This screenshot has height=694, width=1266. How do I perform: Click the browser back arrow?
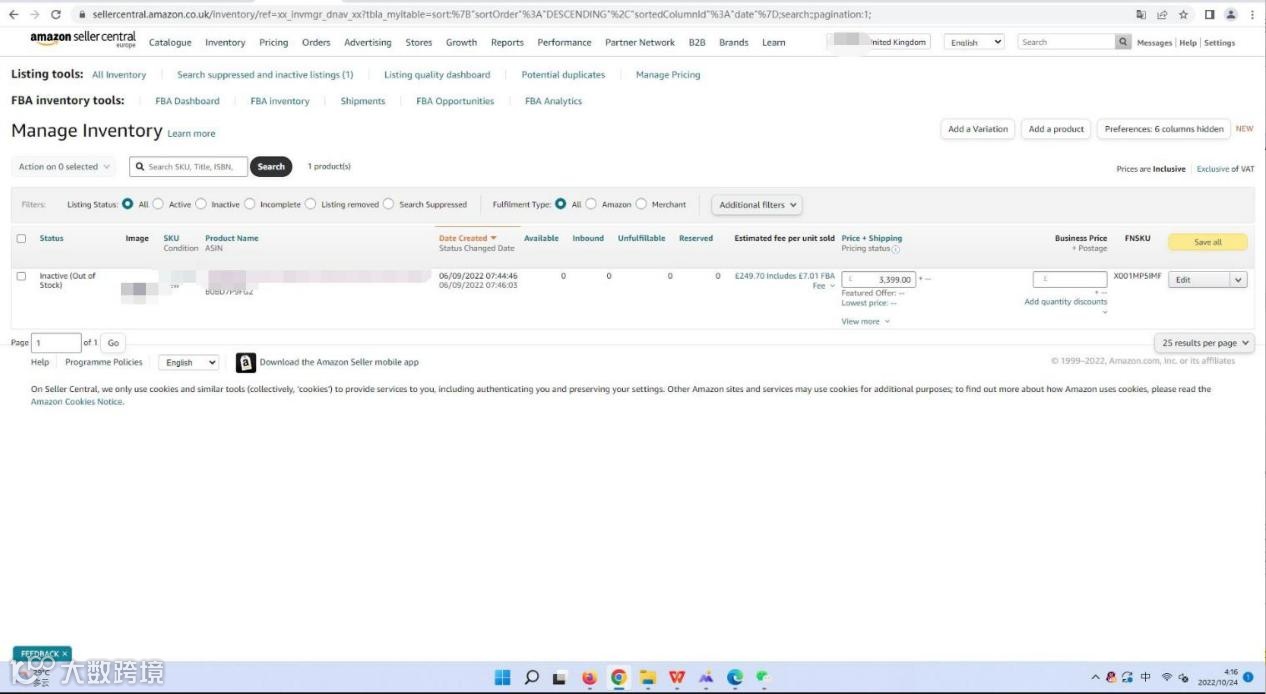[13, 14]
